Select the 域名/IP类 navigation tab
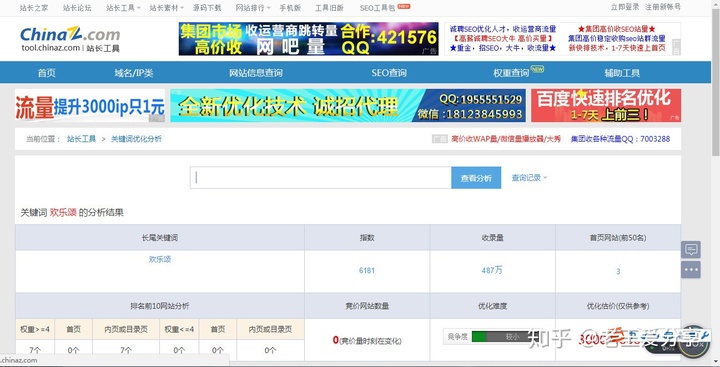 point(134,73)
